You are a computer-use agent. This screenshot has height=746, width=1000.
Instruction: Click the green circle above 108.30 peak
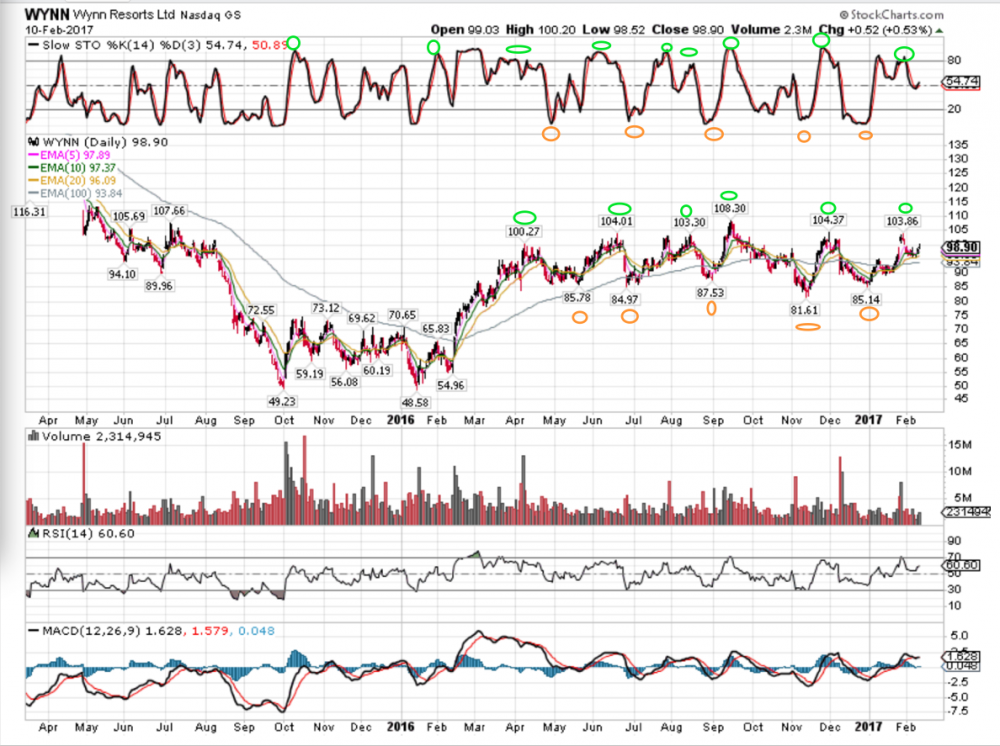(729, 195)
